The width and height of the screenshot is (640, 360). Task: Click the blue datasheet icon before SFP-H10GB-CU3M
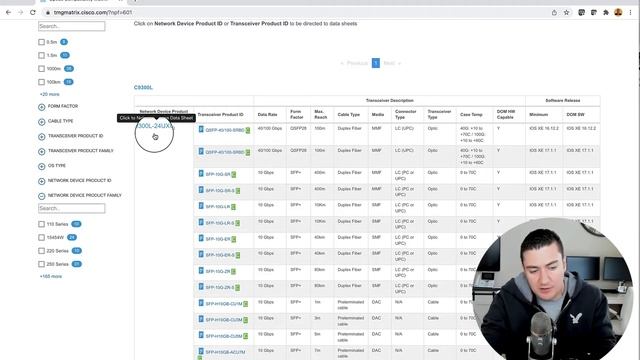click(201, 319)
